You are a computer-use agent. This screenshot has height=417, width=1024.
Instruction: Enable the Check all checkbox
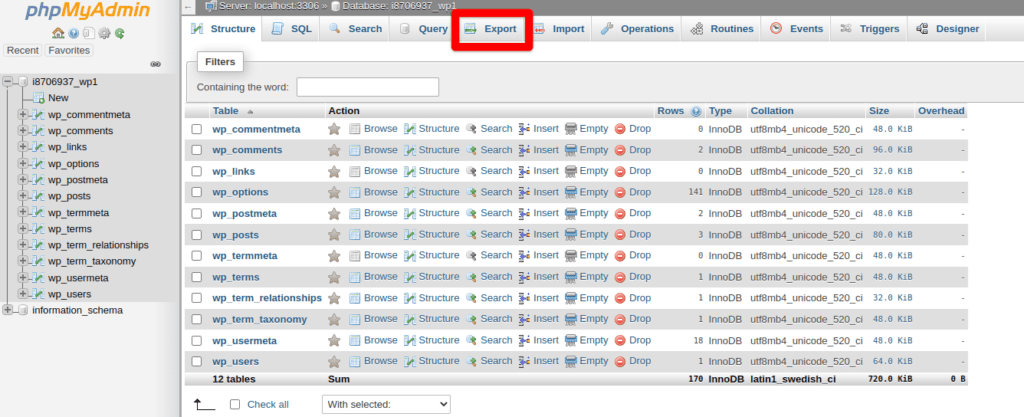235,404
